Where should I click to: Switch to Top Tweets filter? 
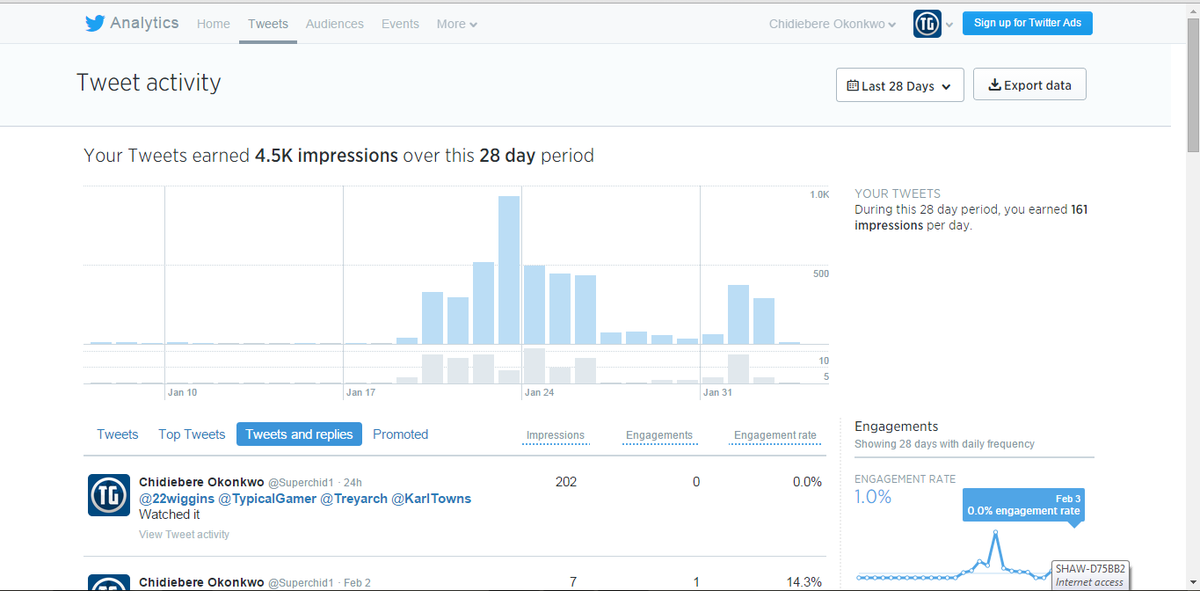(x=191, y=434)
